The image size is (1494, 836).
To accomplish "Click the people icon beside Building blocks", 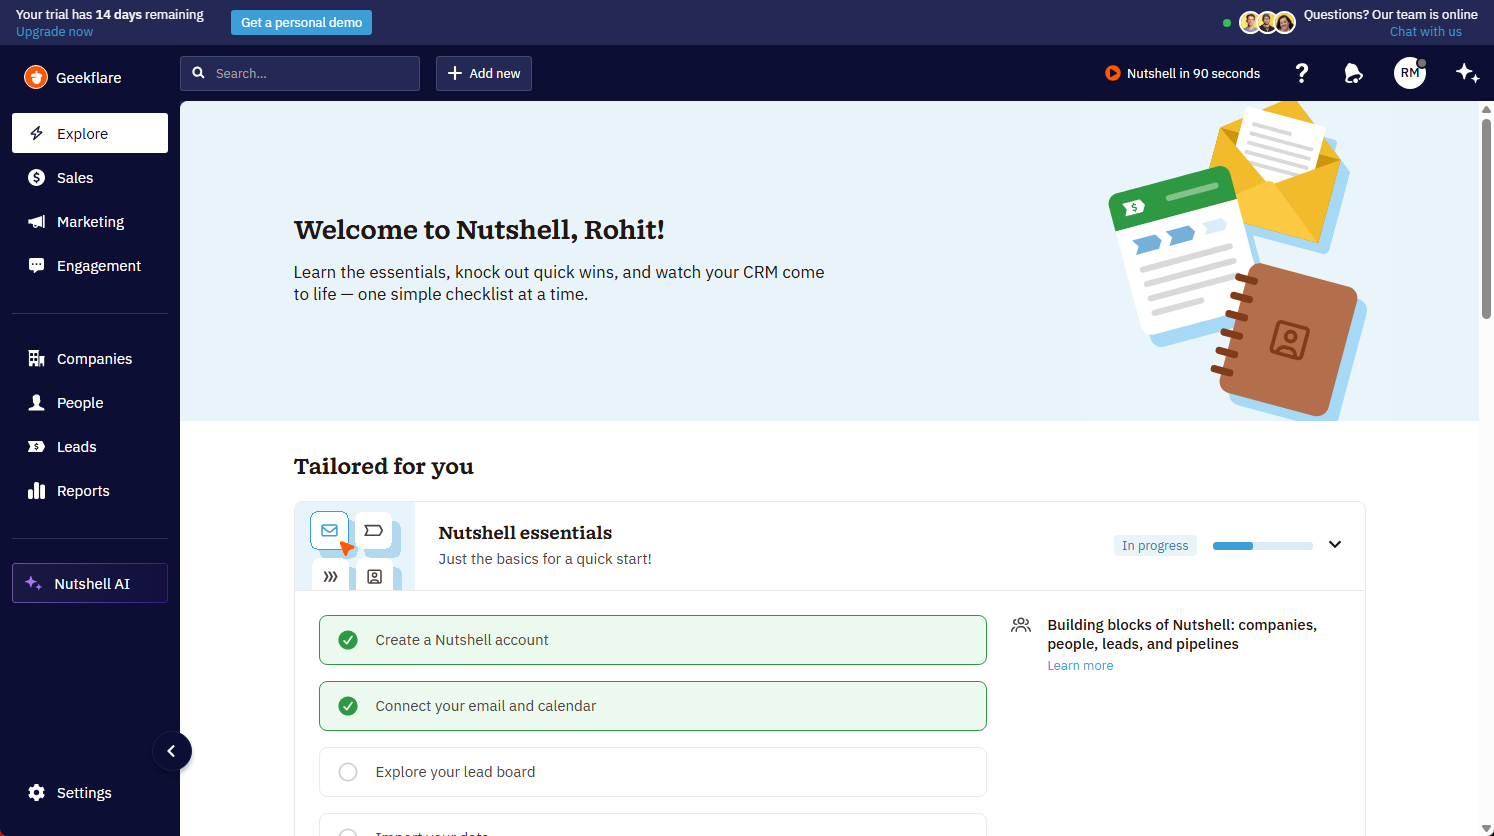I will coord(1021,625).
